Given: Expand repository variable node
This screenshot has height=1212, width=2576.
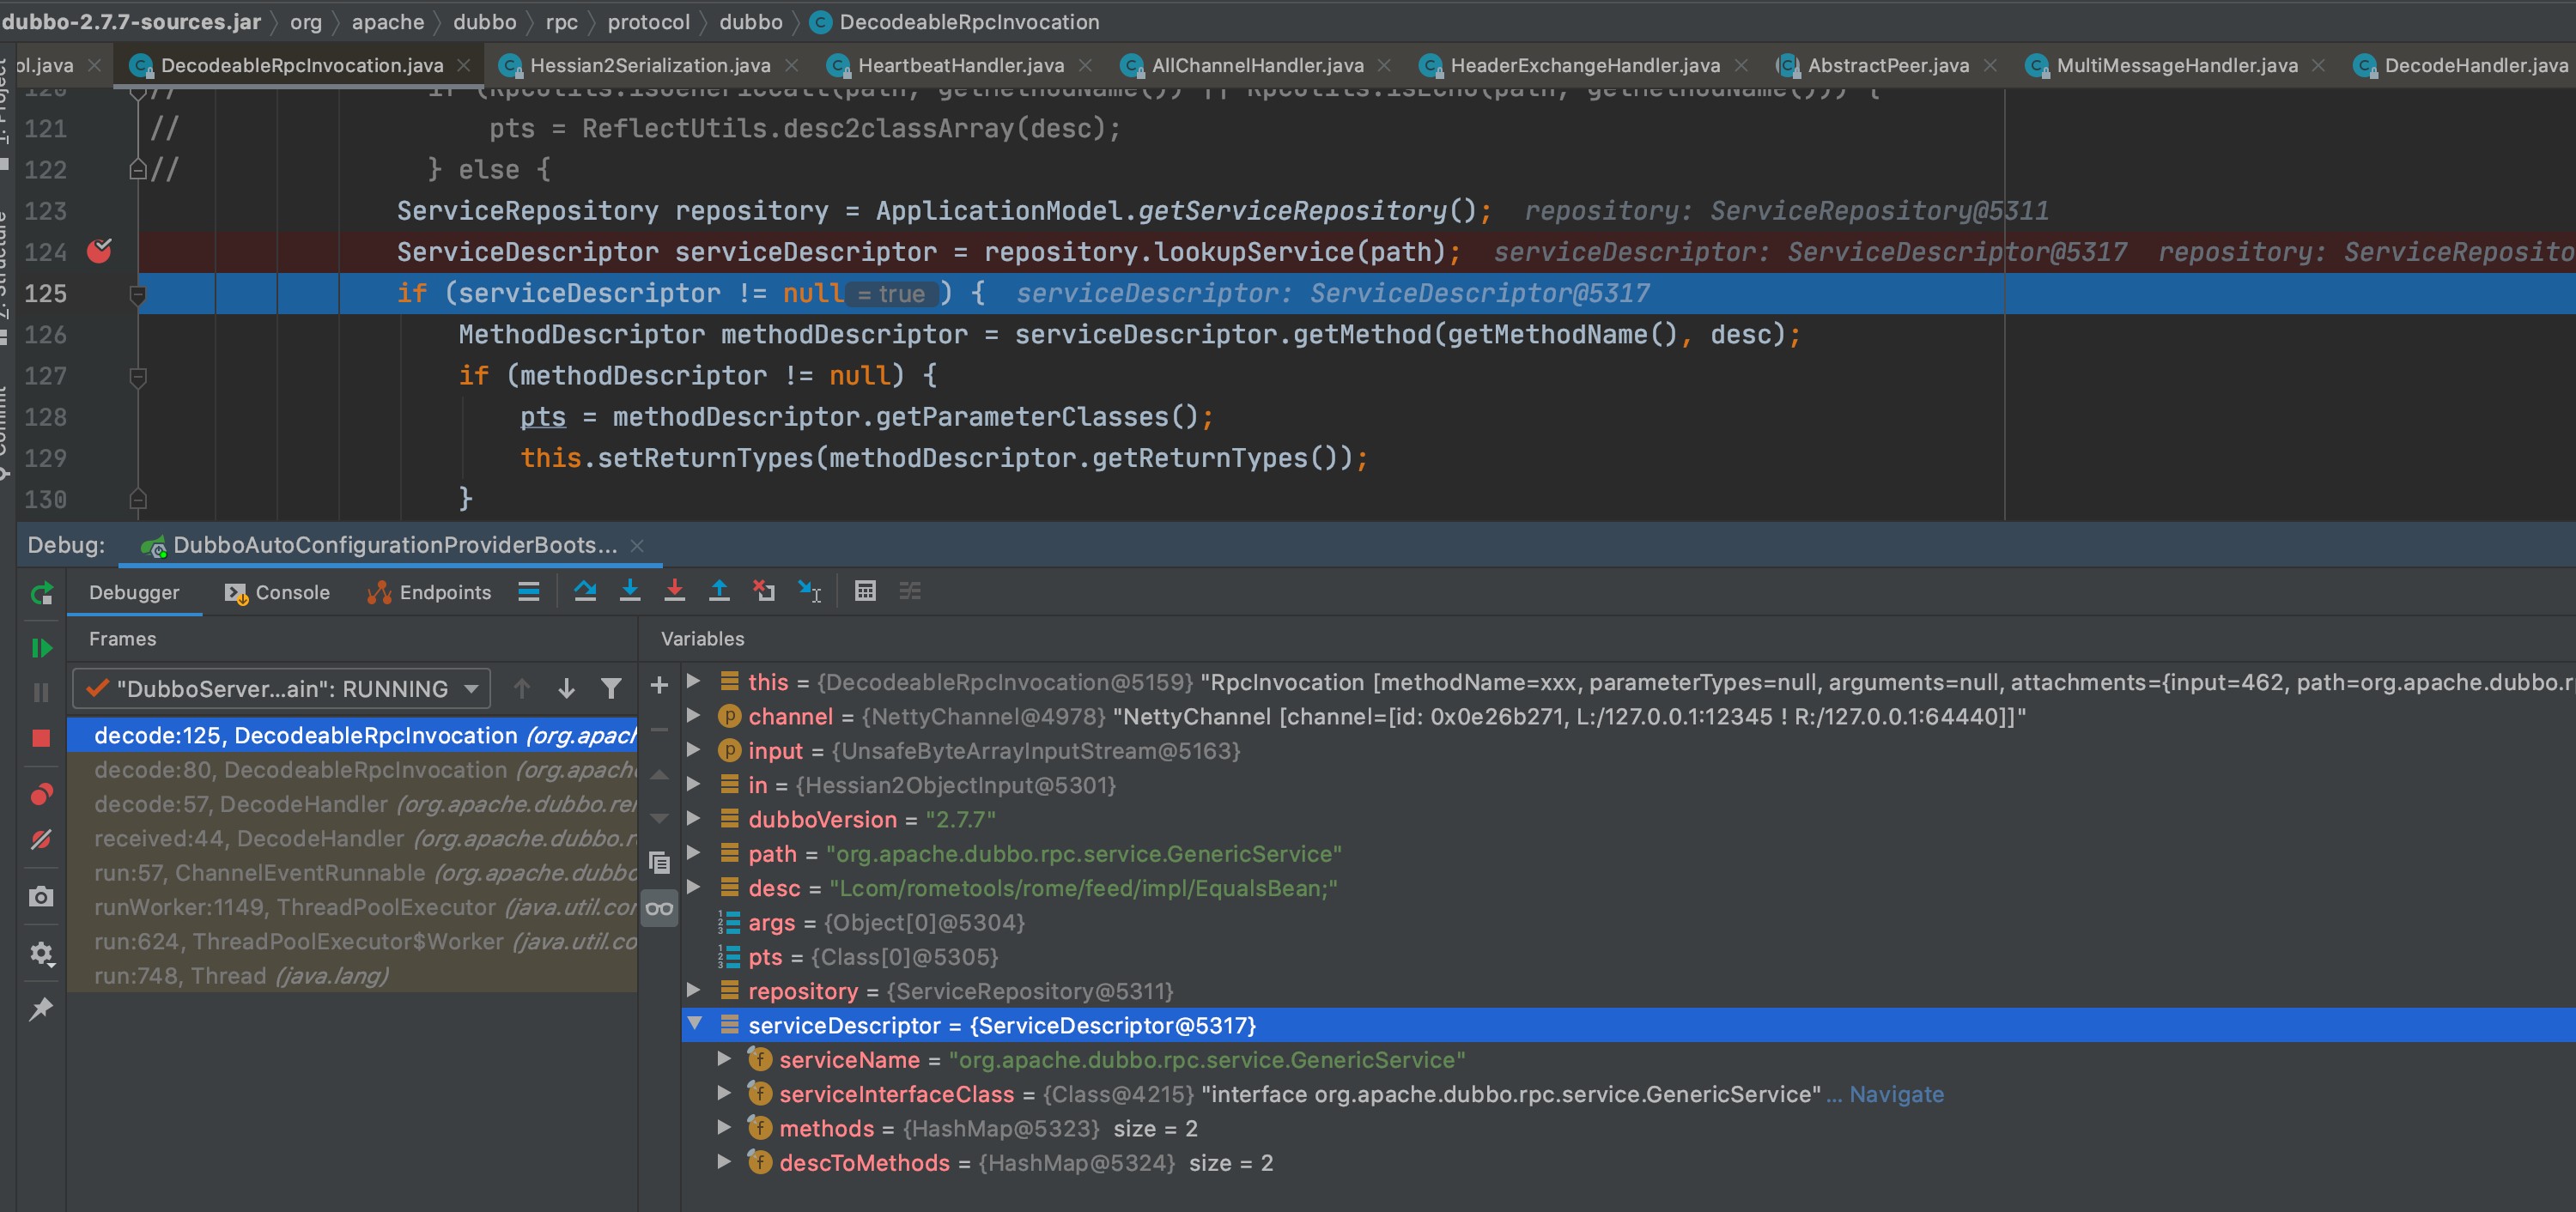Looking at the screenshot, I should [x=693, y=990].
